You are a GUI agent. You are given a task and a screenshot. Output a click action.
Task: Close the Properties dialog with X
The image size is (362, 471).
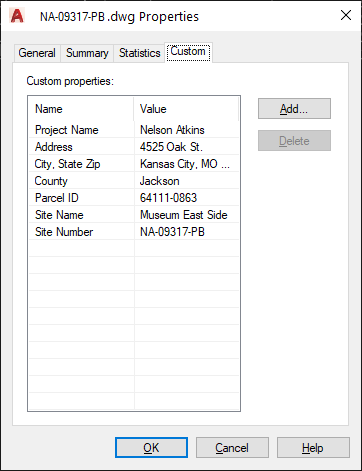[x=346, y=15]
